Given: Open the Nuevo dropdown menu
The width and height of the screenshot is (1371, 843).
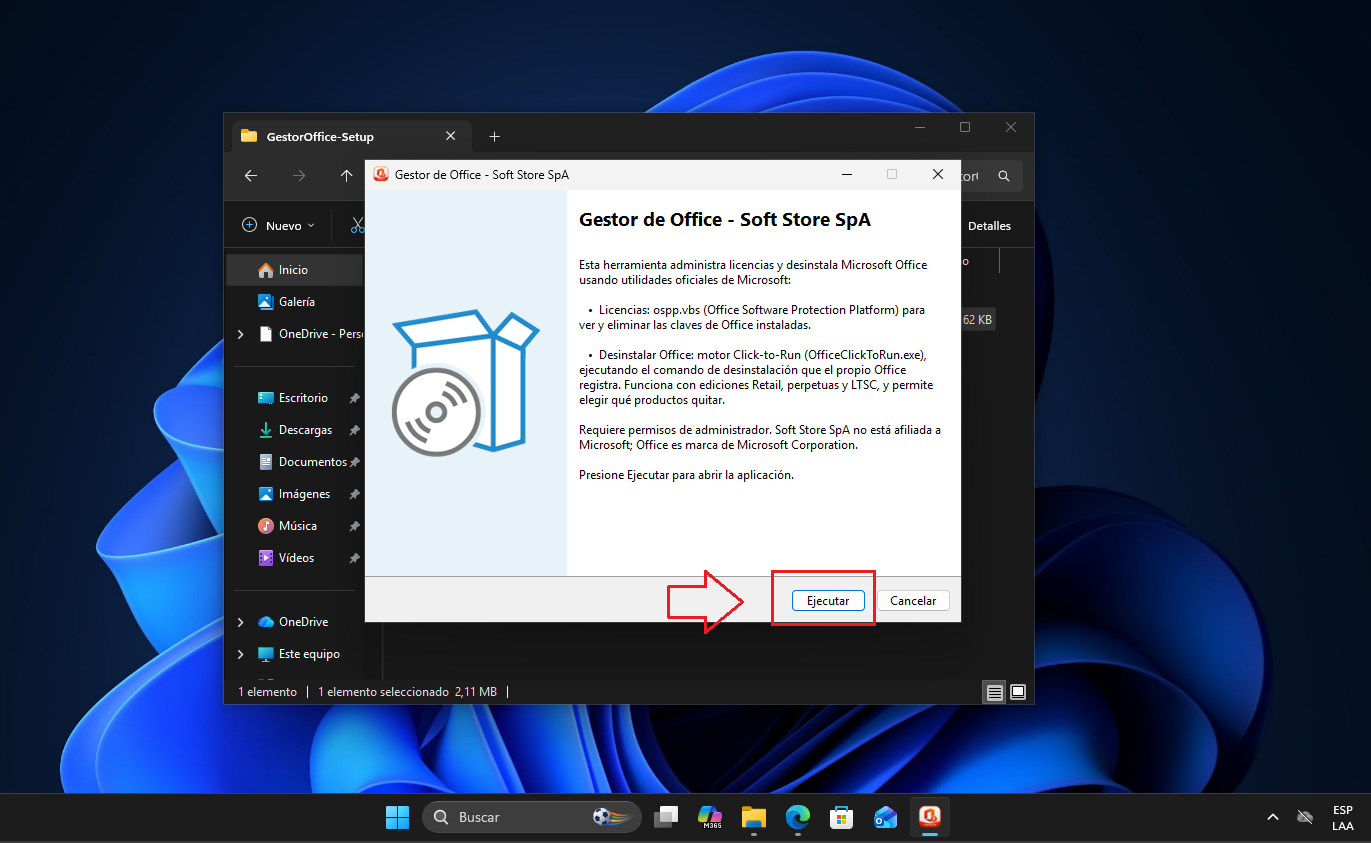Looking at the screenshot, I should point(279,226).
